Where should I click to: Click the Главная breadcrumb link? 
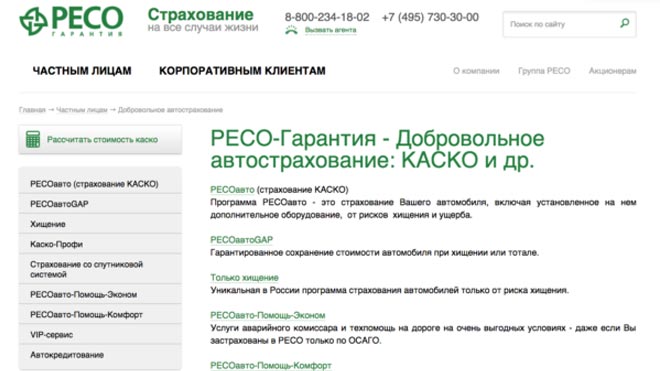(x=32, y=110)
